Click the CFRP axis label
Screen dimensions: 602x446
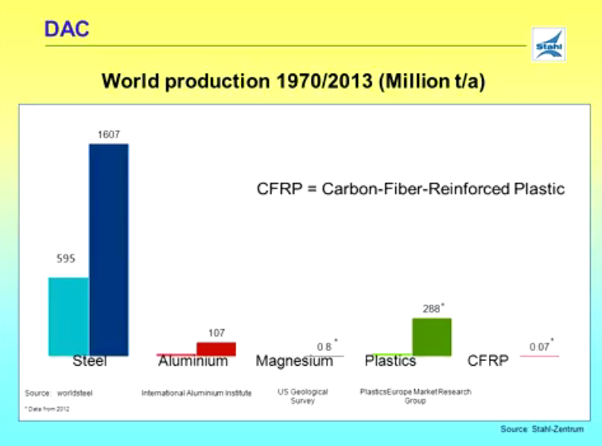click(x=490, y=361)
